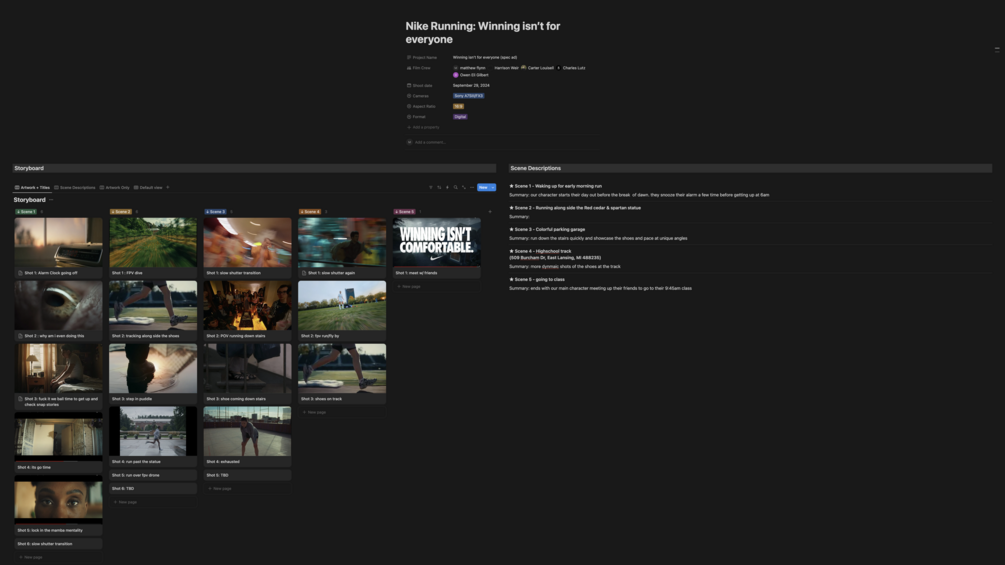Switch to Scene Descriptions view tab
The width and height of the screenshot is (1005, 565).
pos(75,188)
